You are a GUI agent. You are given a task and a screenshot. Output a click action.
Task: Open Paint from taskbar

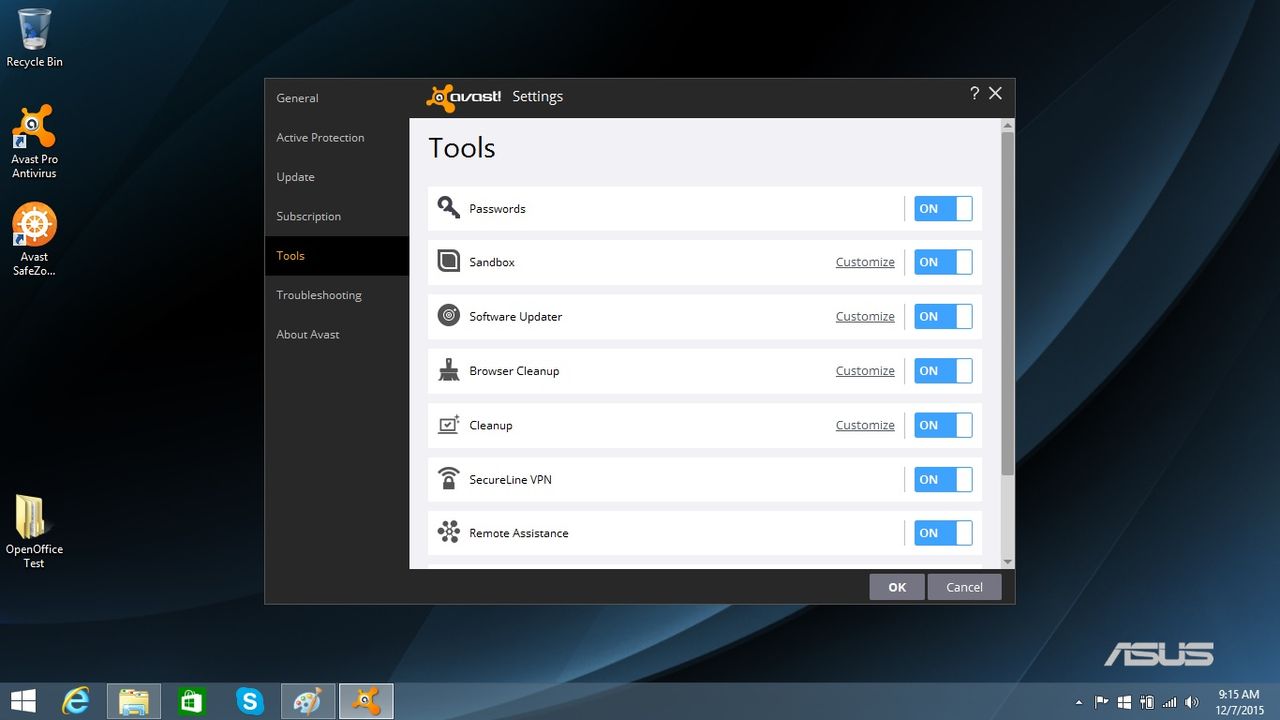[x=307, y=700]
